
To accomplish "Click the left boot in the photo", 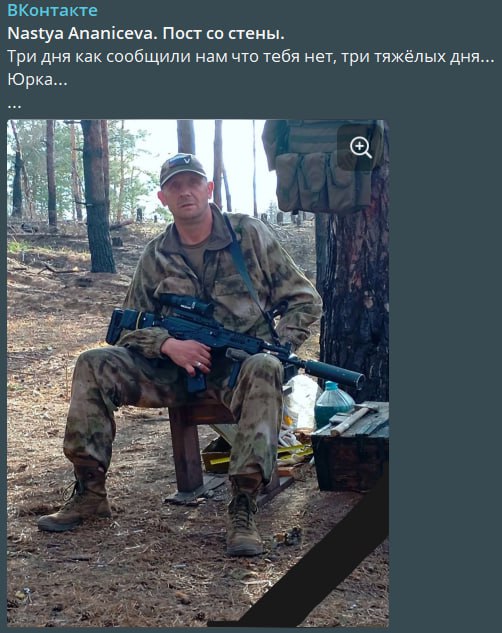I will pos(75,500).
